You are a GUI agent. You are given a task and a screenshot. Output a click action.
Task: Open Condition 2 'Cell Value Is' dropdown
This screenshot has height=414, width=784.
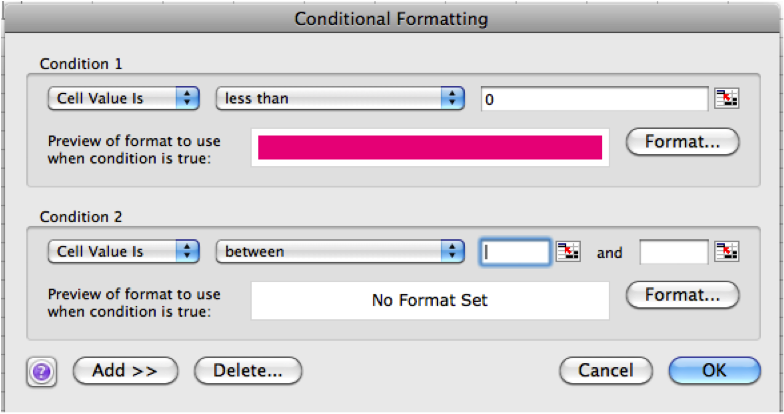point(124,252)
